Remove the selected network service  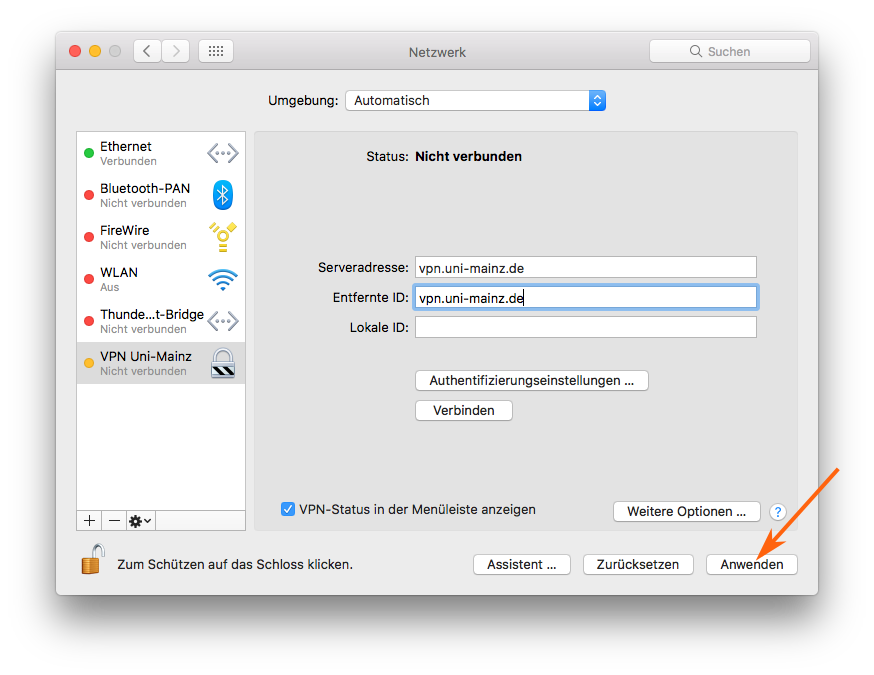pyautogui.click(x=114, y=521)
